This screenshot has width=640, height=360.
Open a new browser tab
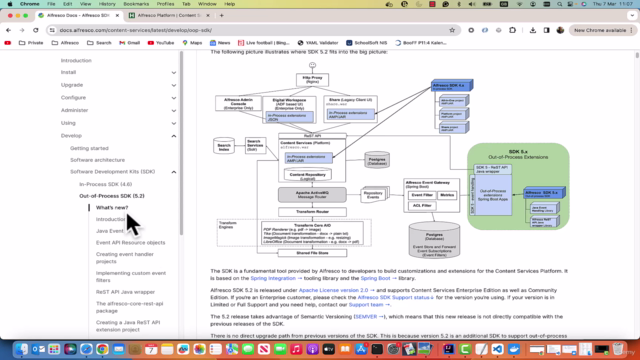(x=222, y=16)
